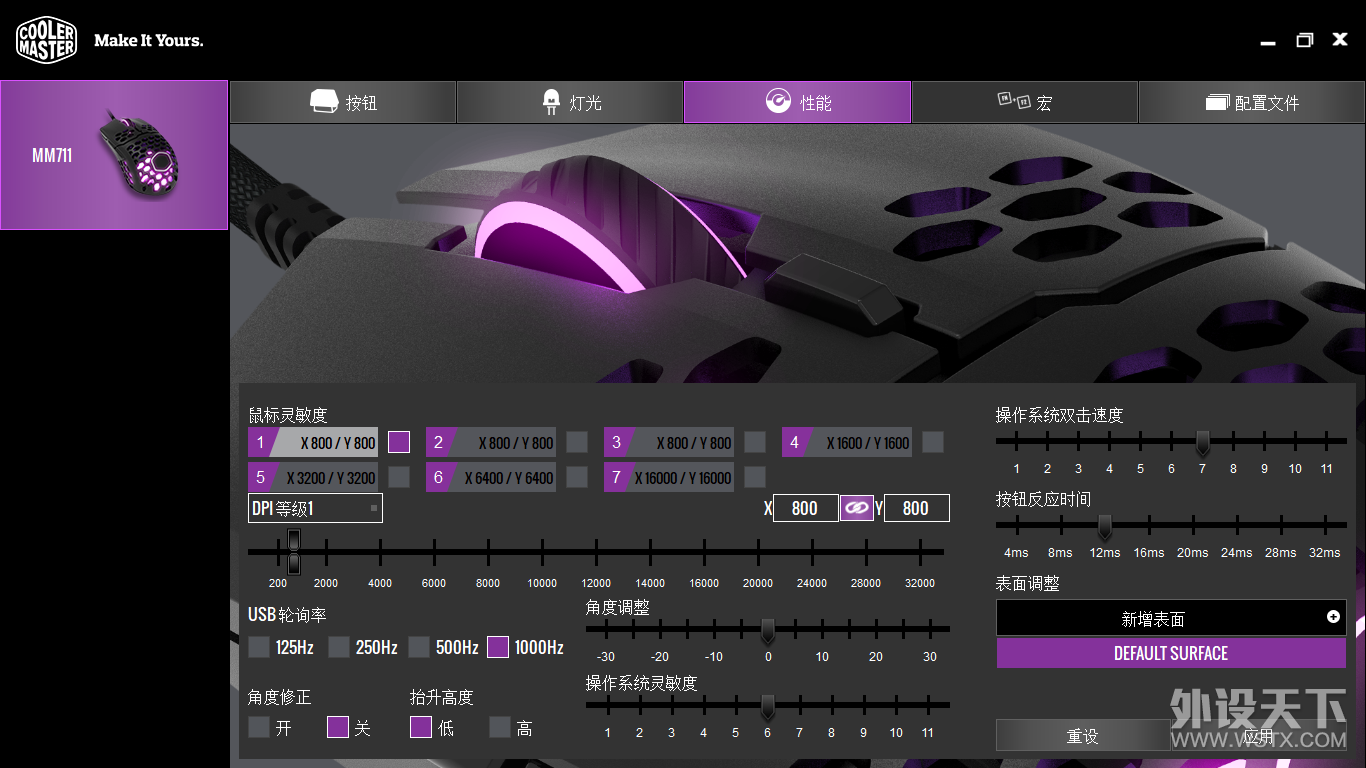Click the profile icon on 配置文件 tab
The image size is (1366, 768).
click(x=1217, y=102)
